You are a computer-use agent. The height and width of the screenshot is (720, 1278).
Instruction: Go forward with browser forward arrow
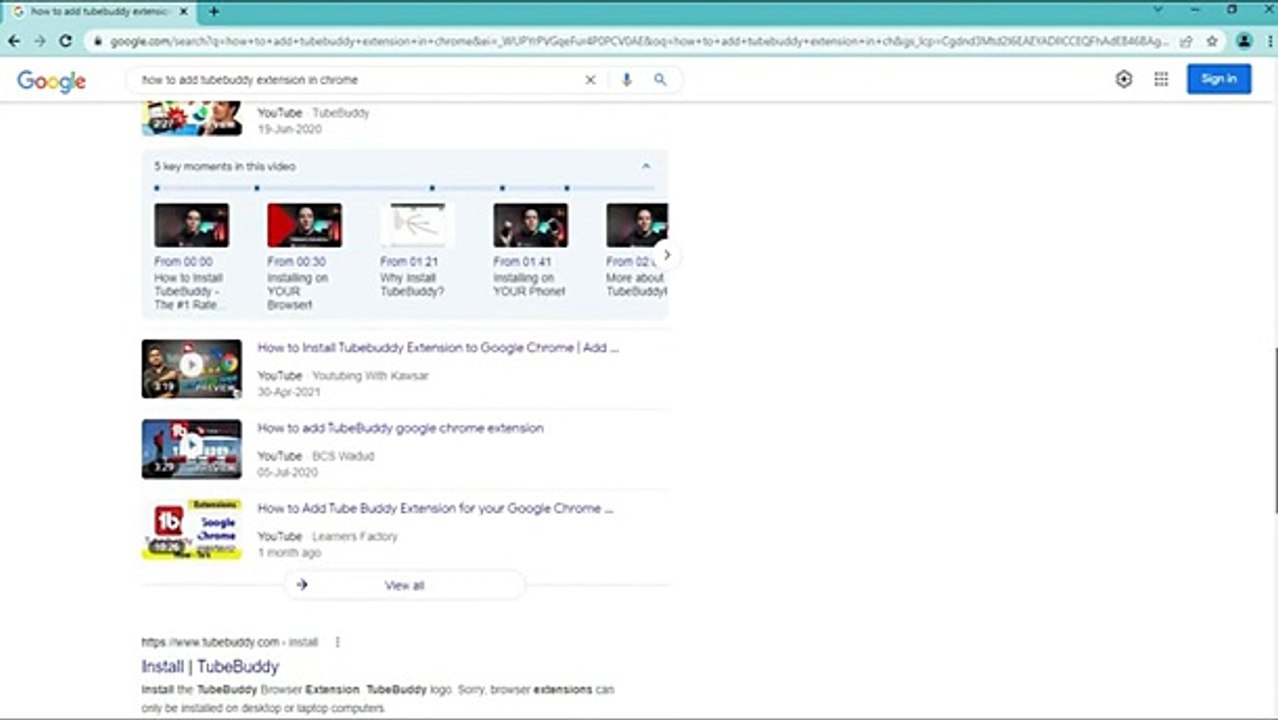(x=40, y=41)
